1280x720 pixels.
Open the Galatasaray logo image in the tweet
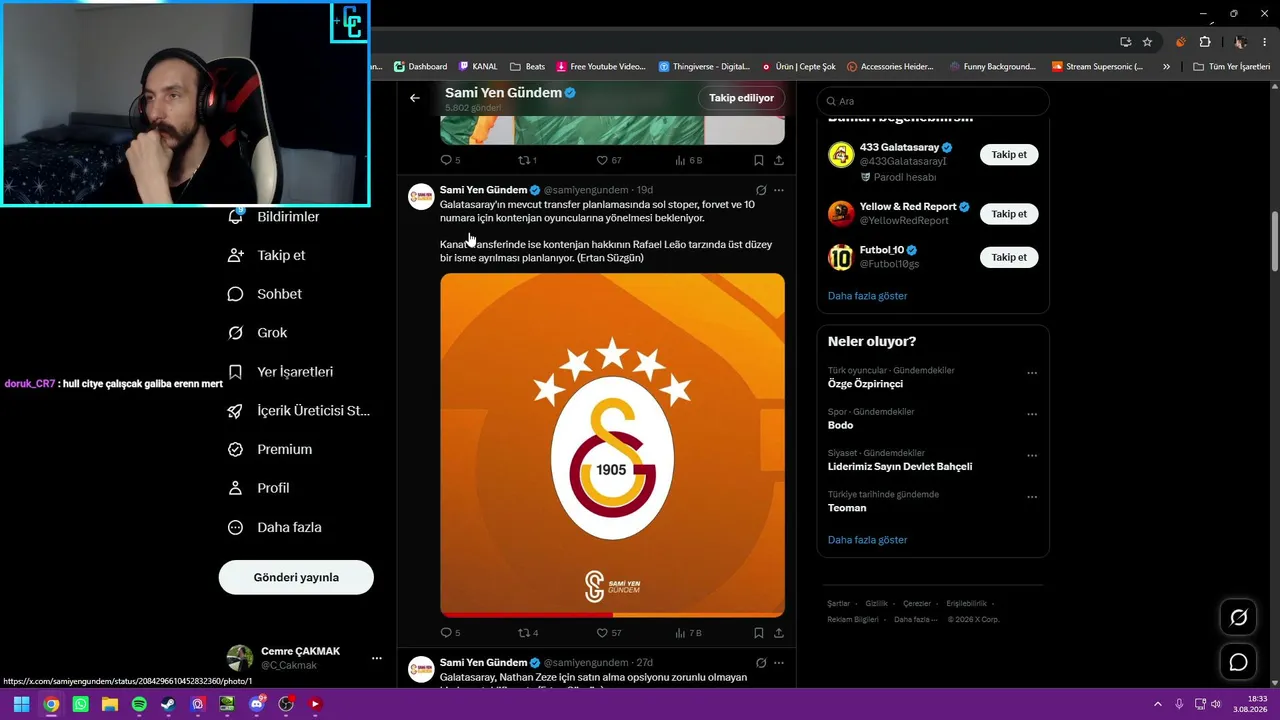pos(612,445)
